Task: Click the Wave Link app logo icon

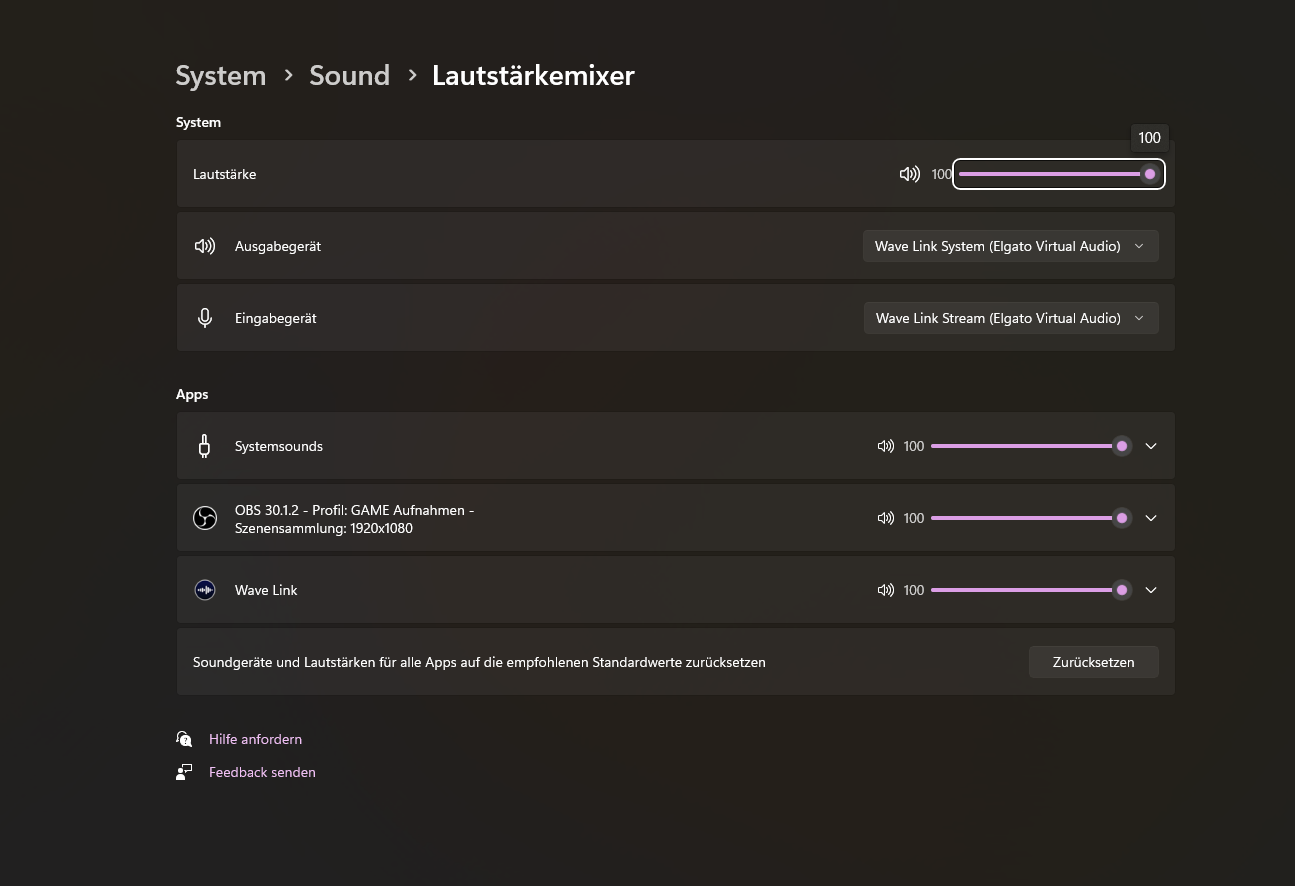Action: point(205,590)
